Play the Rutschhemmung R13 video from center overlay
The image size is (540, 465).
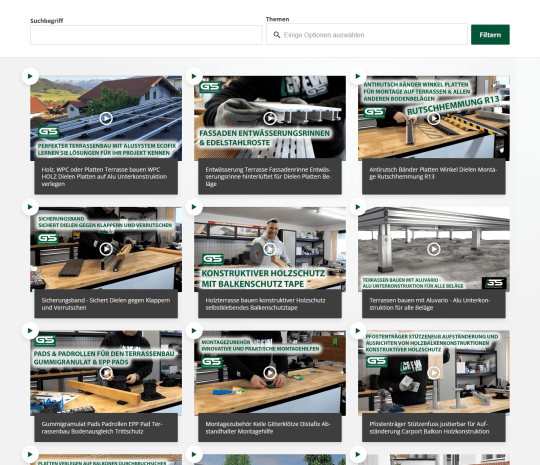click(434, 118)
